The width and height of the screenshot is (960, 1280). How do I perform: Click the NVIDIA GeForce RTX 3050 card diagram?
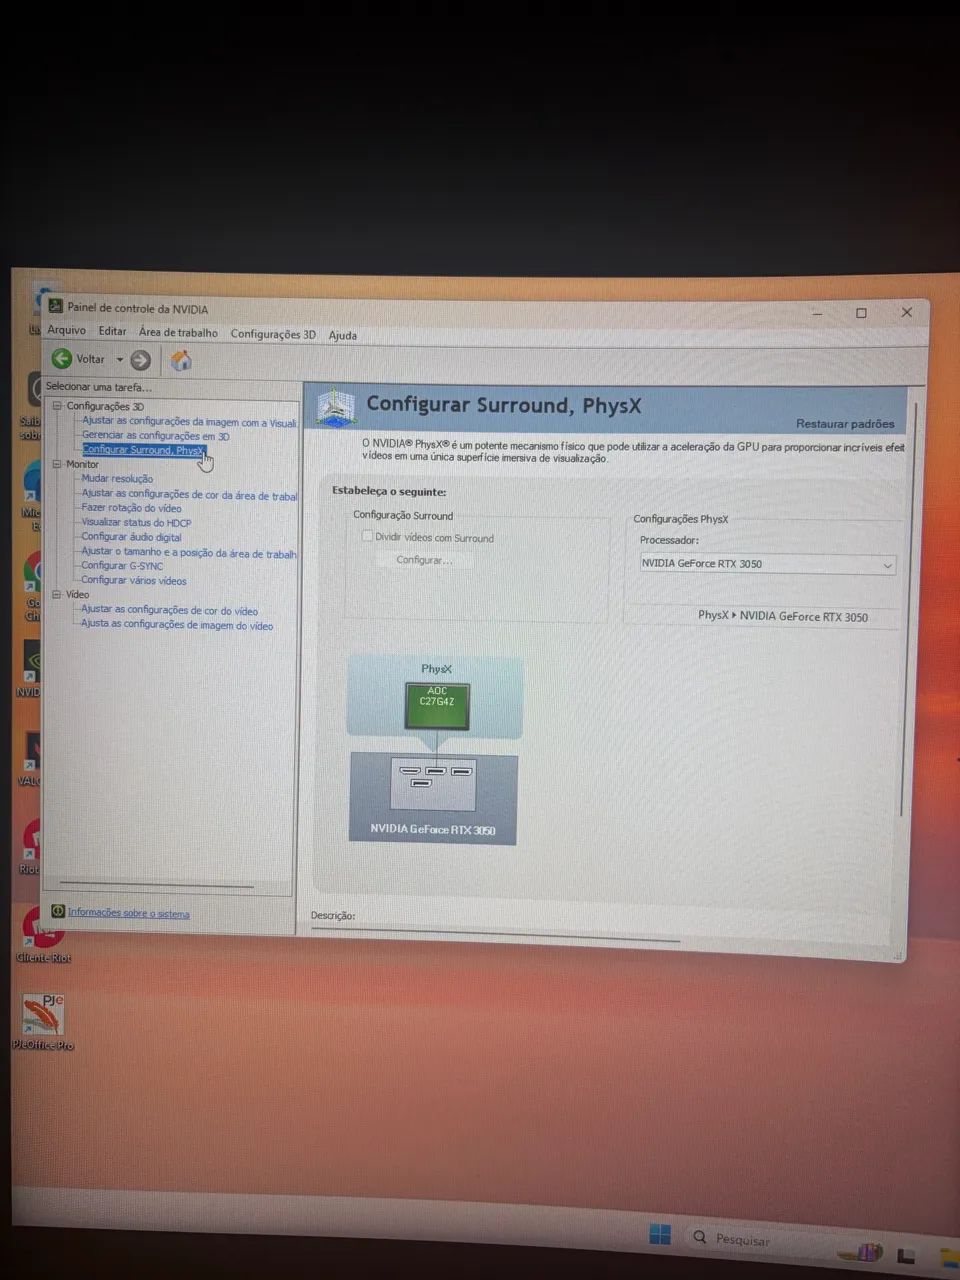coord(433,798)
